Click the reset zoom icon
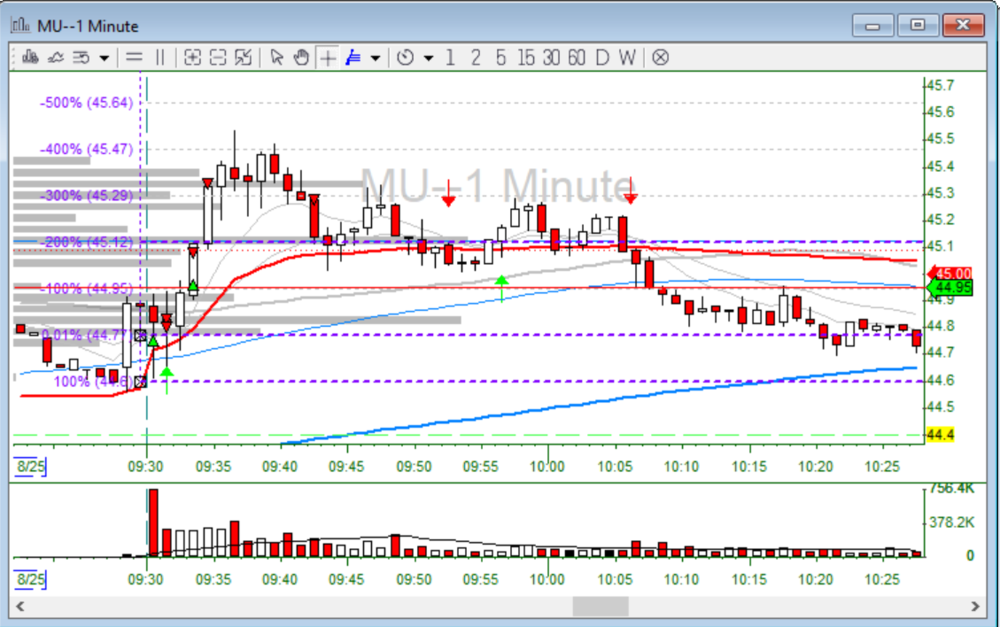The image size is (1000, 627). point(243,58)
